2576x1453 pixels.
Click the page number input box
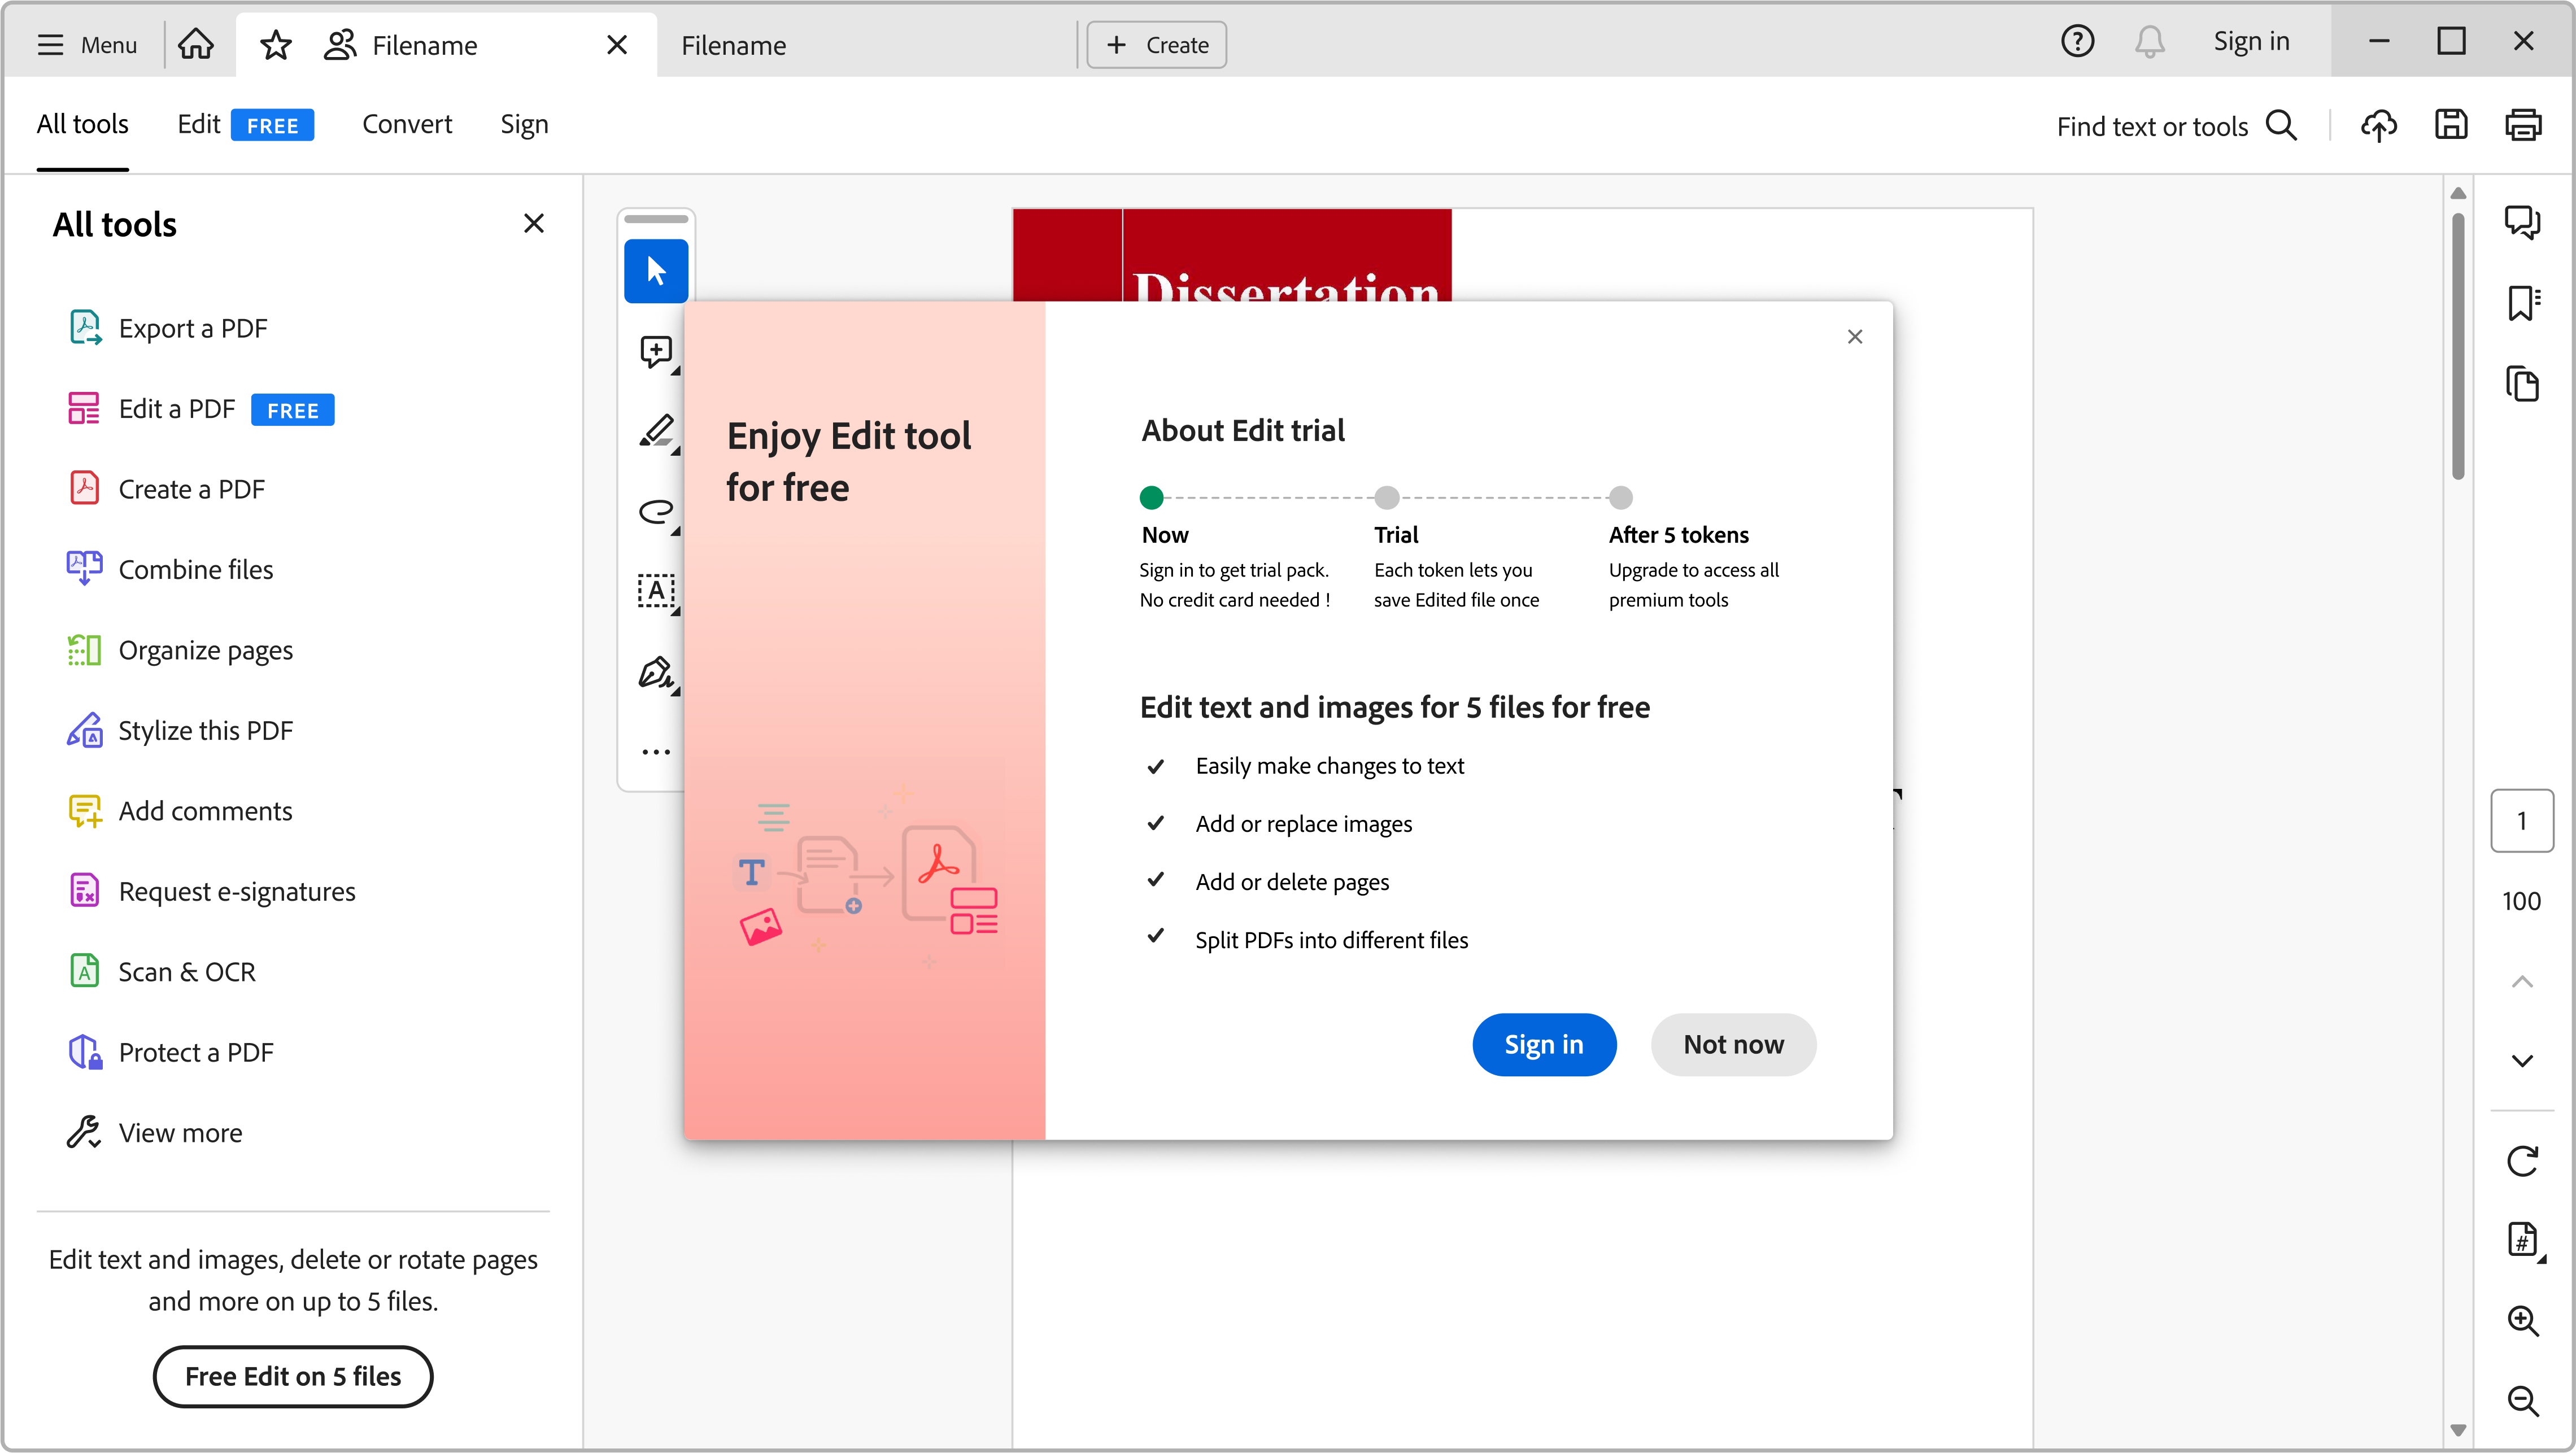coord(2521,821)
